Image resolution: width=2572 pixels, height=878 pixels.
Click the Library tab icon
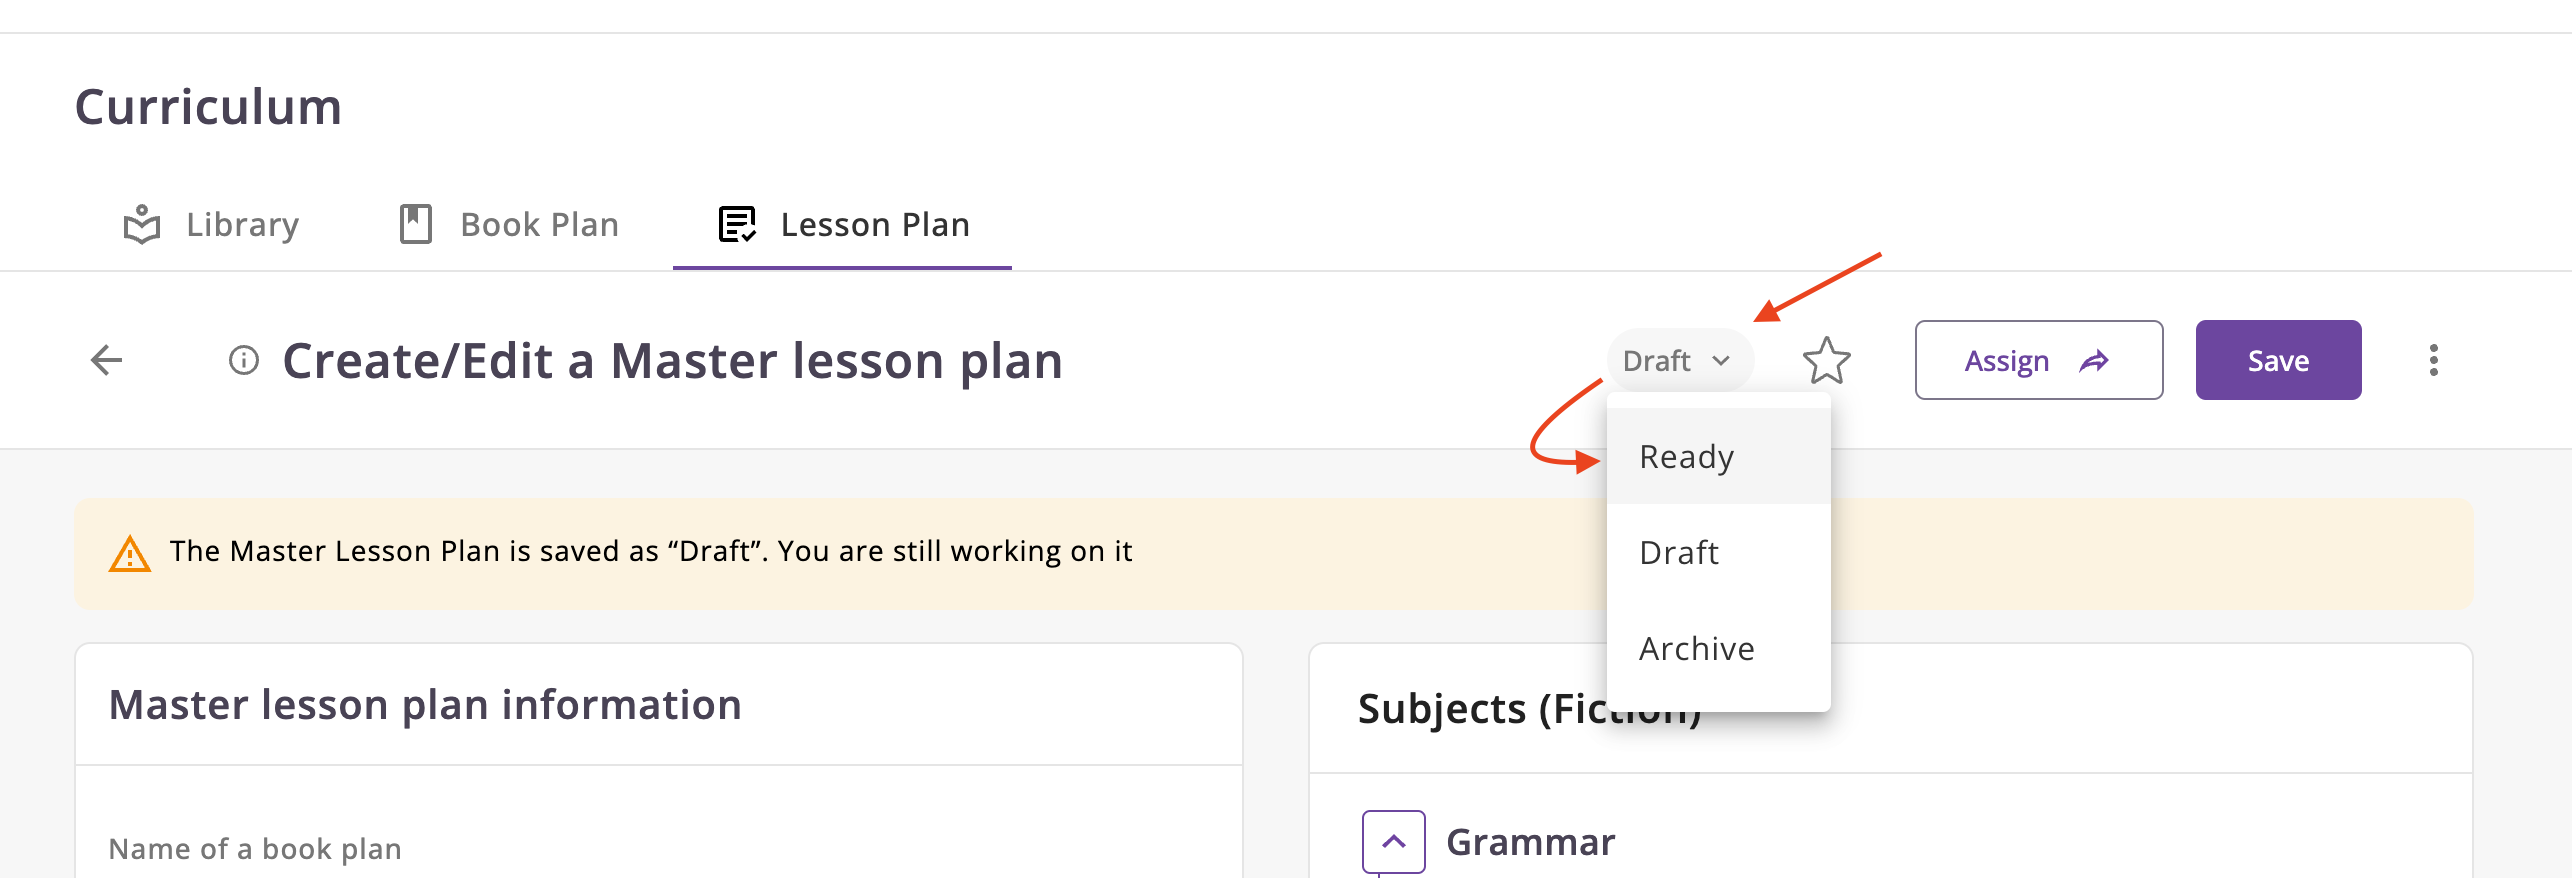(142, 225)
